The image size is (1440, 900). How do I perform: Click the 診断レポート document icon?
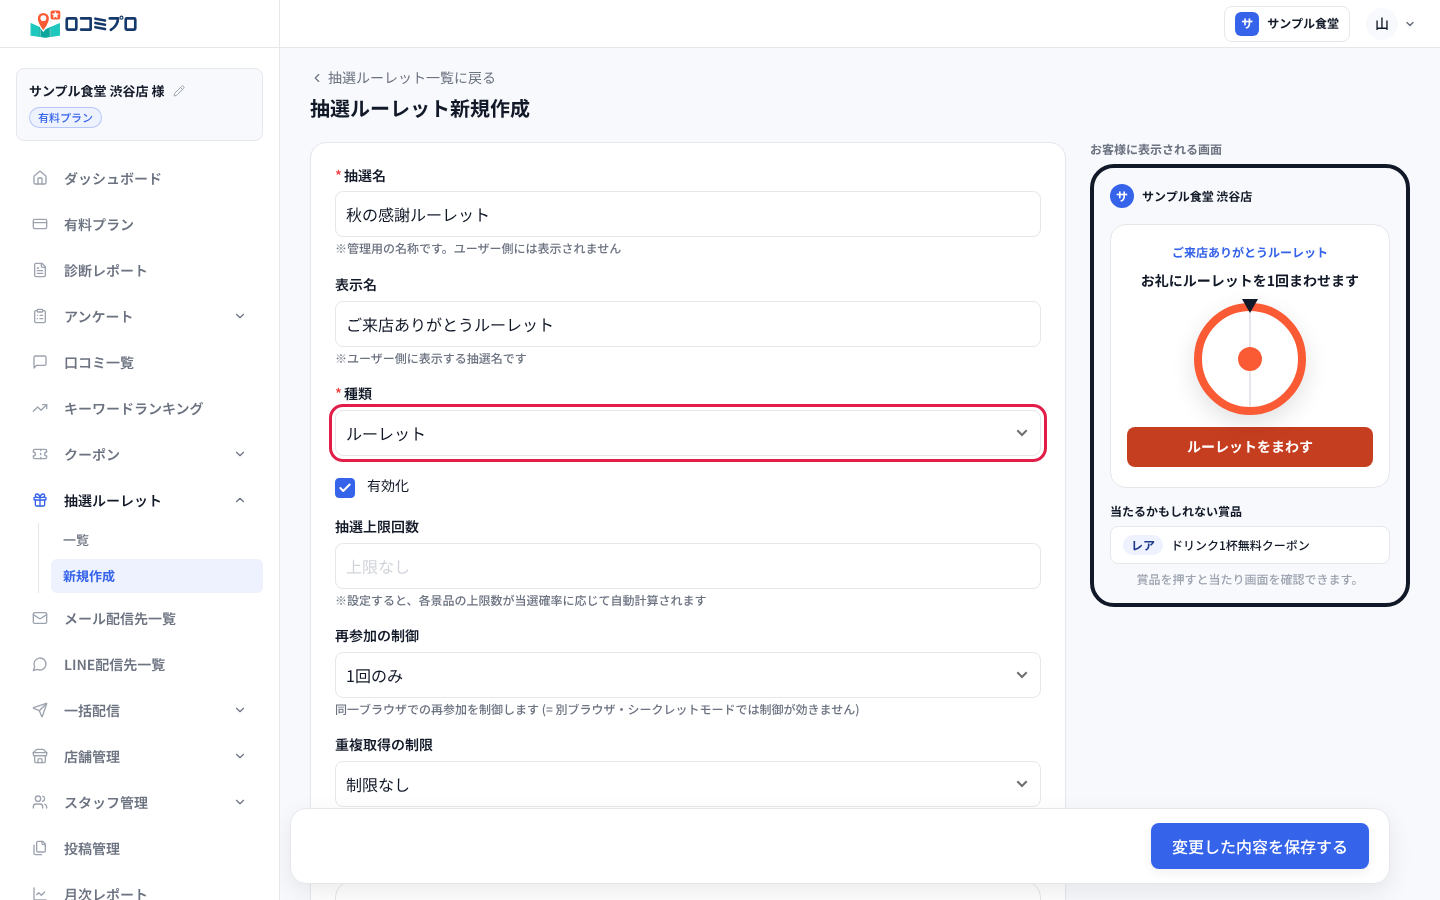click(x=40, y=270)
